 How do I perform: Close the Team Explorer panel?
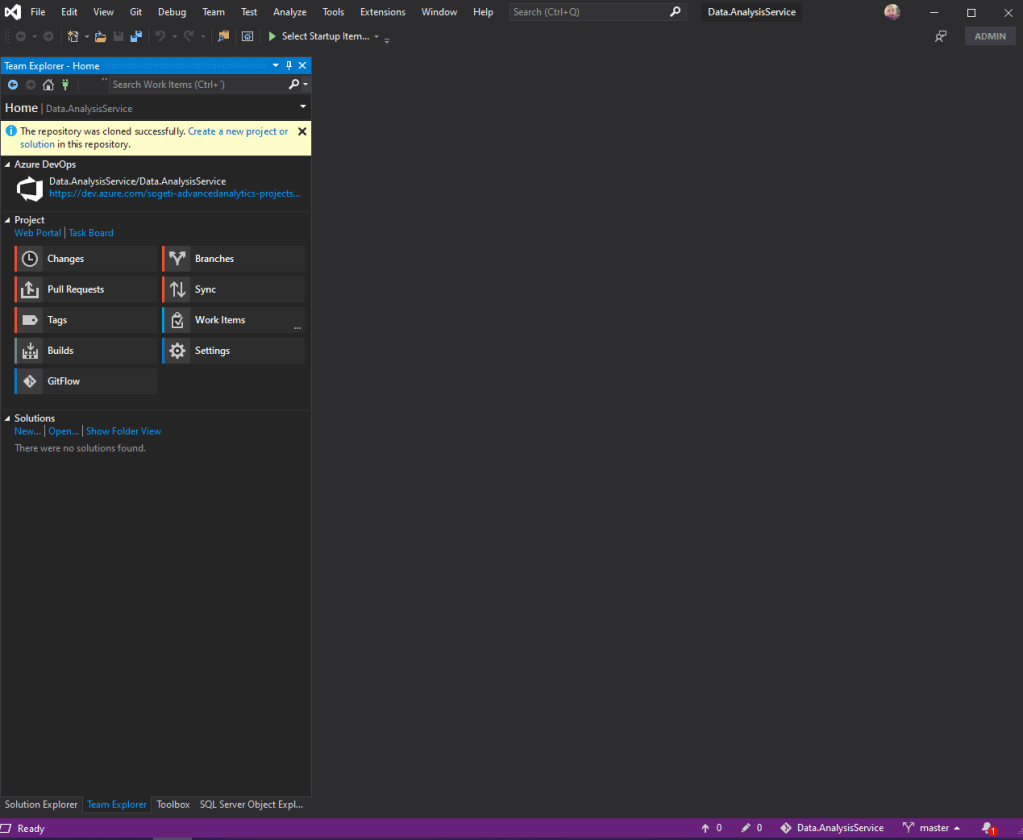tap(302, 65)
